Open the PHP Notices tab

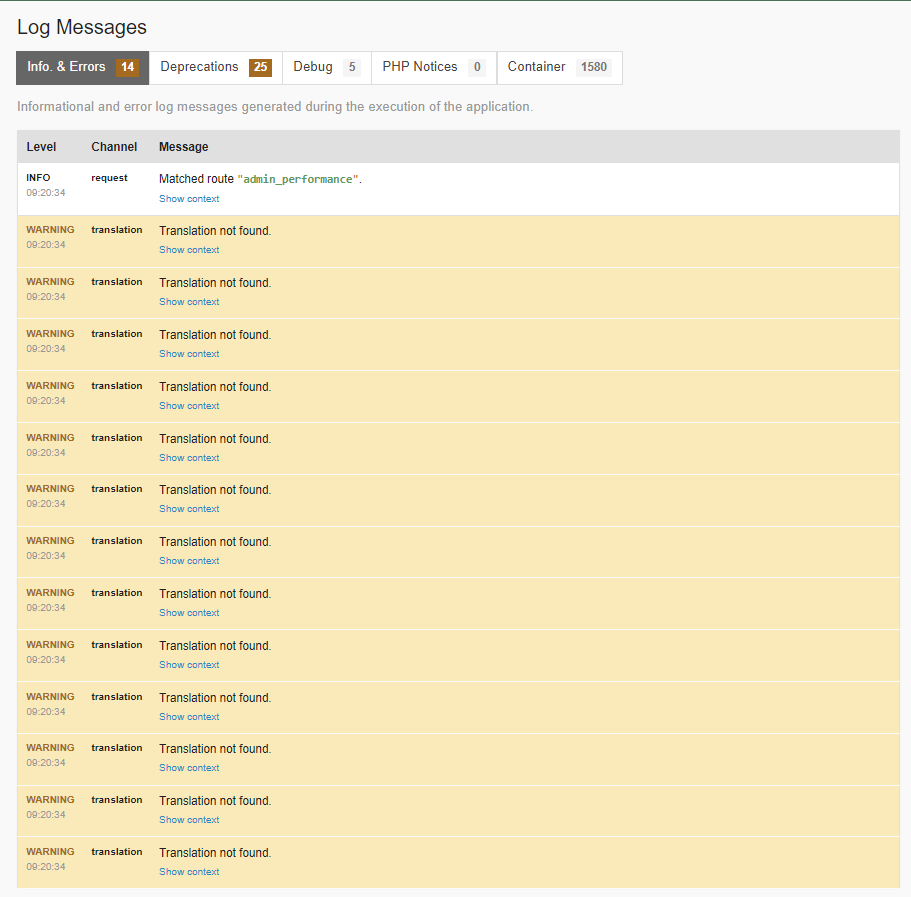(433, 67)
